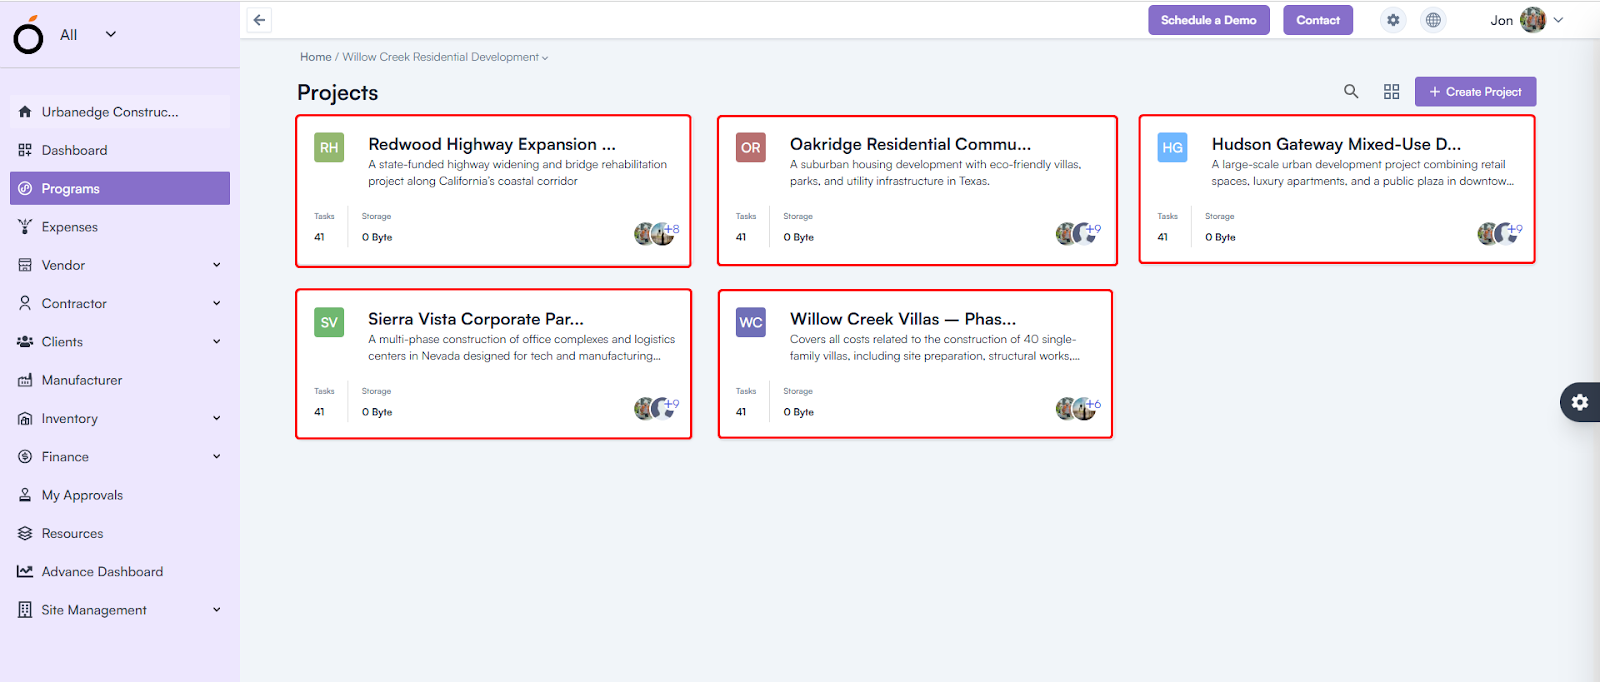
Task: Click the HG project badge
Action: pos(1173,147)
